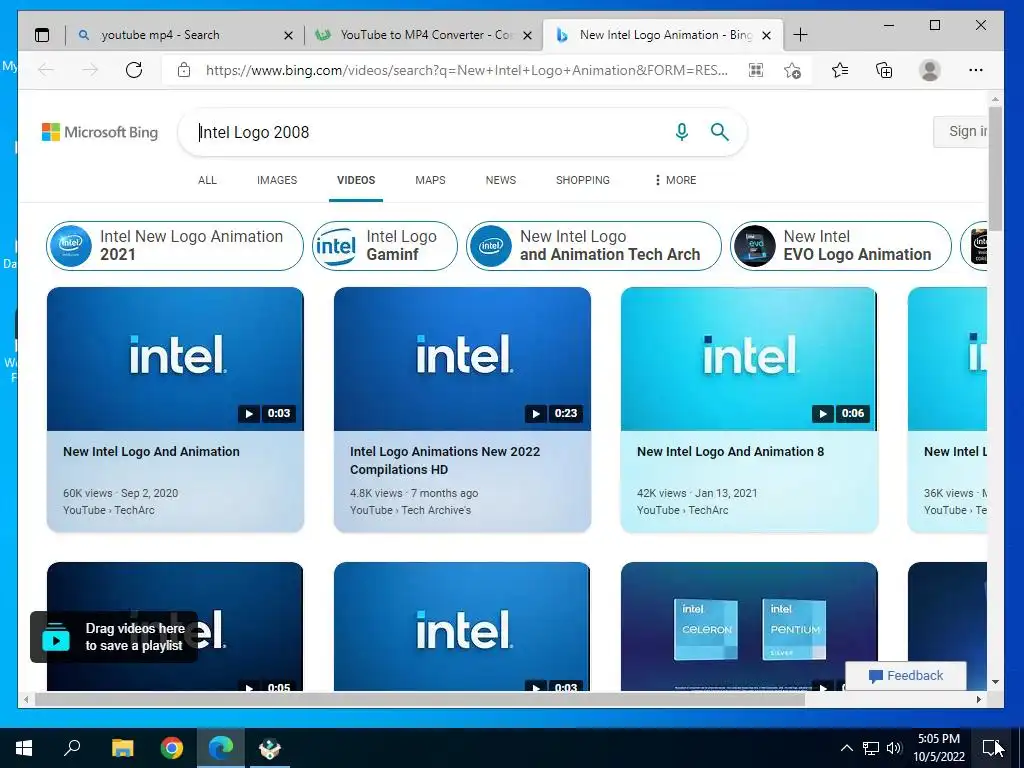Open a new browser tab

[x=800, y=35]
